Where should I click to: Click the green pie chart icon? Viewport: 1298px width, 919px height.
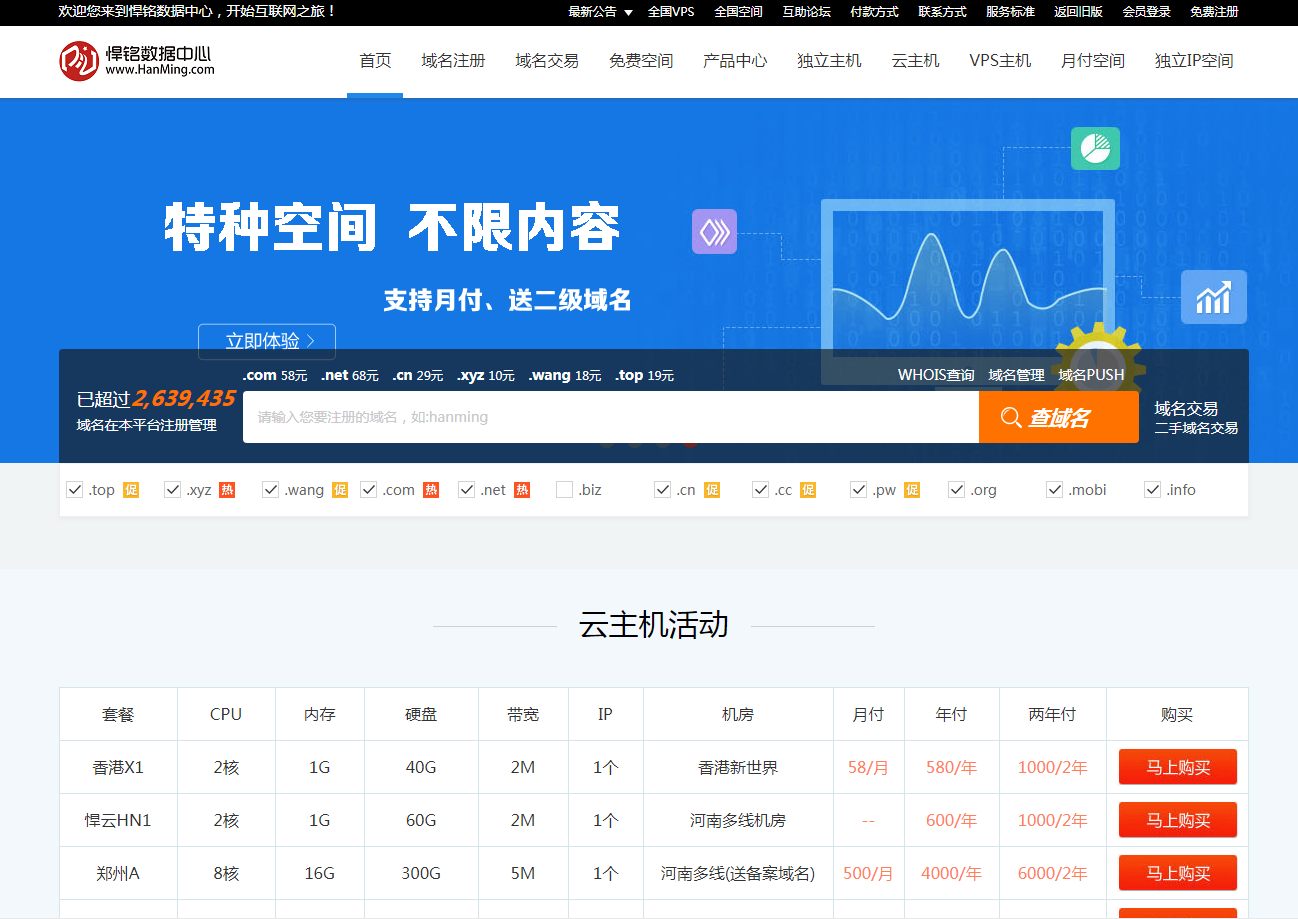(1095, 149)
